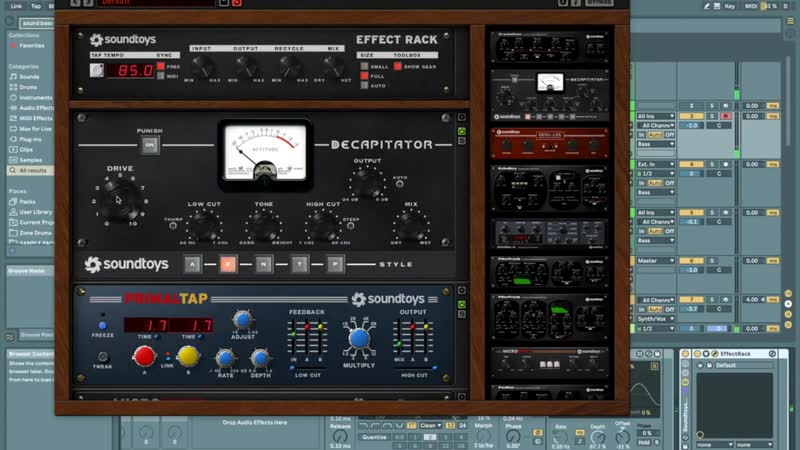Image resolution: width=800 pixels, height=450 pixels.
Task: Open Drums category in browser
Action: pos(28,87)
